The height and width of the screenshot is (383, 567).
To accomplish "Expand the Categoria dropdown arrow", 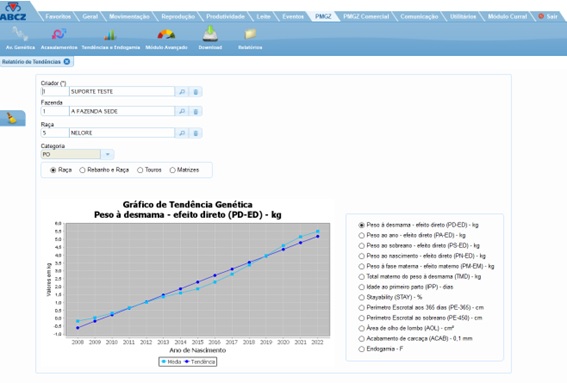I will [x=107, y=154].
